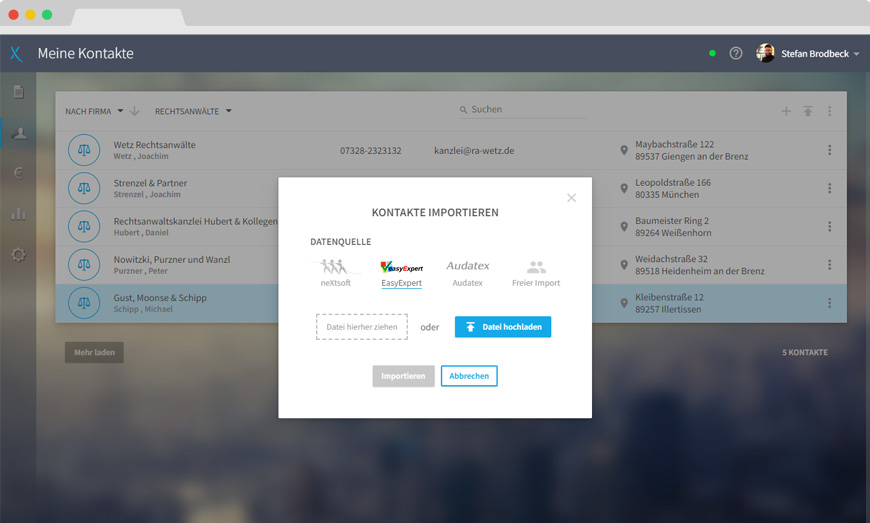Click the macOS green fullscreen window button
The image size is (870, 523).
[47, 15]
